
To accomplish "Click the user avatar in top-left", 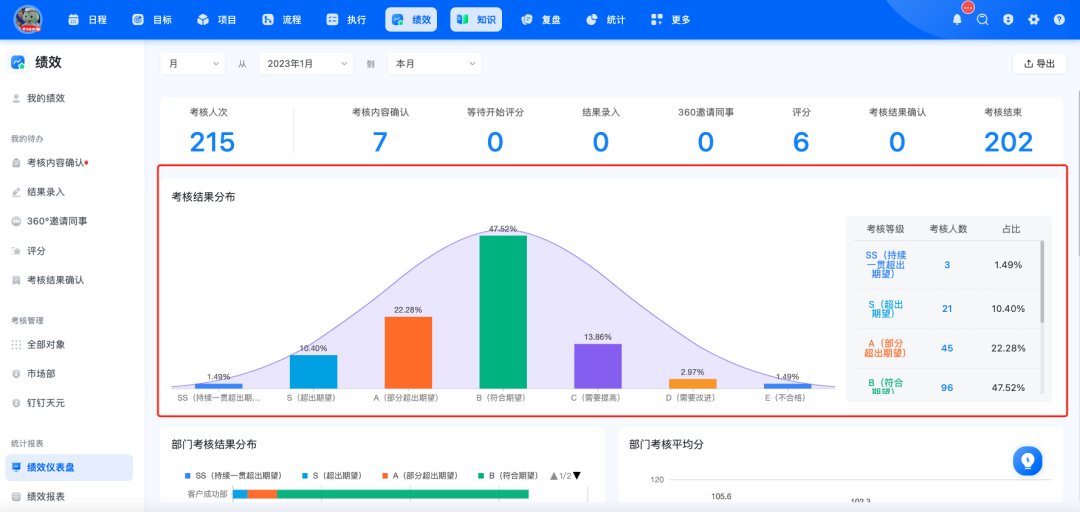I will [x=28, y=19].
